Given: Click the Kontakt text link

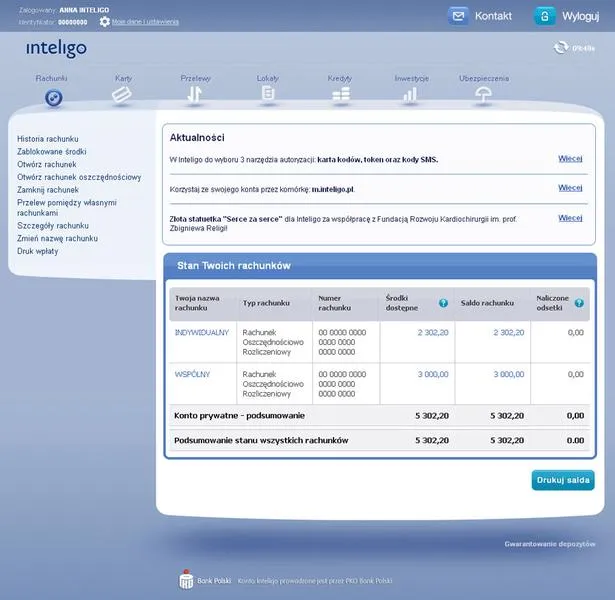Looking at the screenshot, I should pyautogui.click(x=493, y=16).
